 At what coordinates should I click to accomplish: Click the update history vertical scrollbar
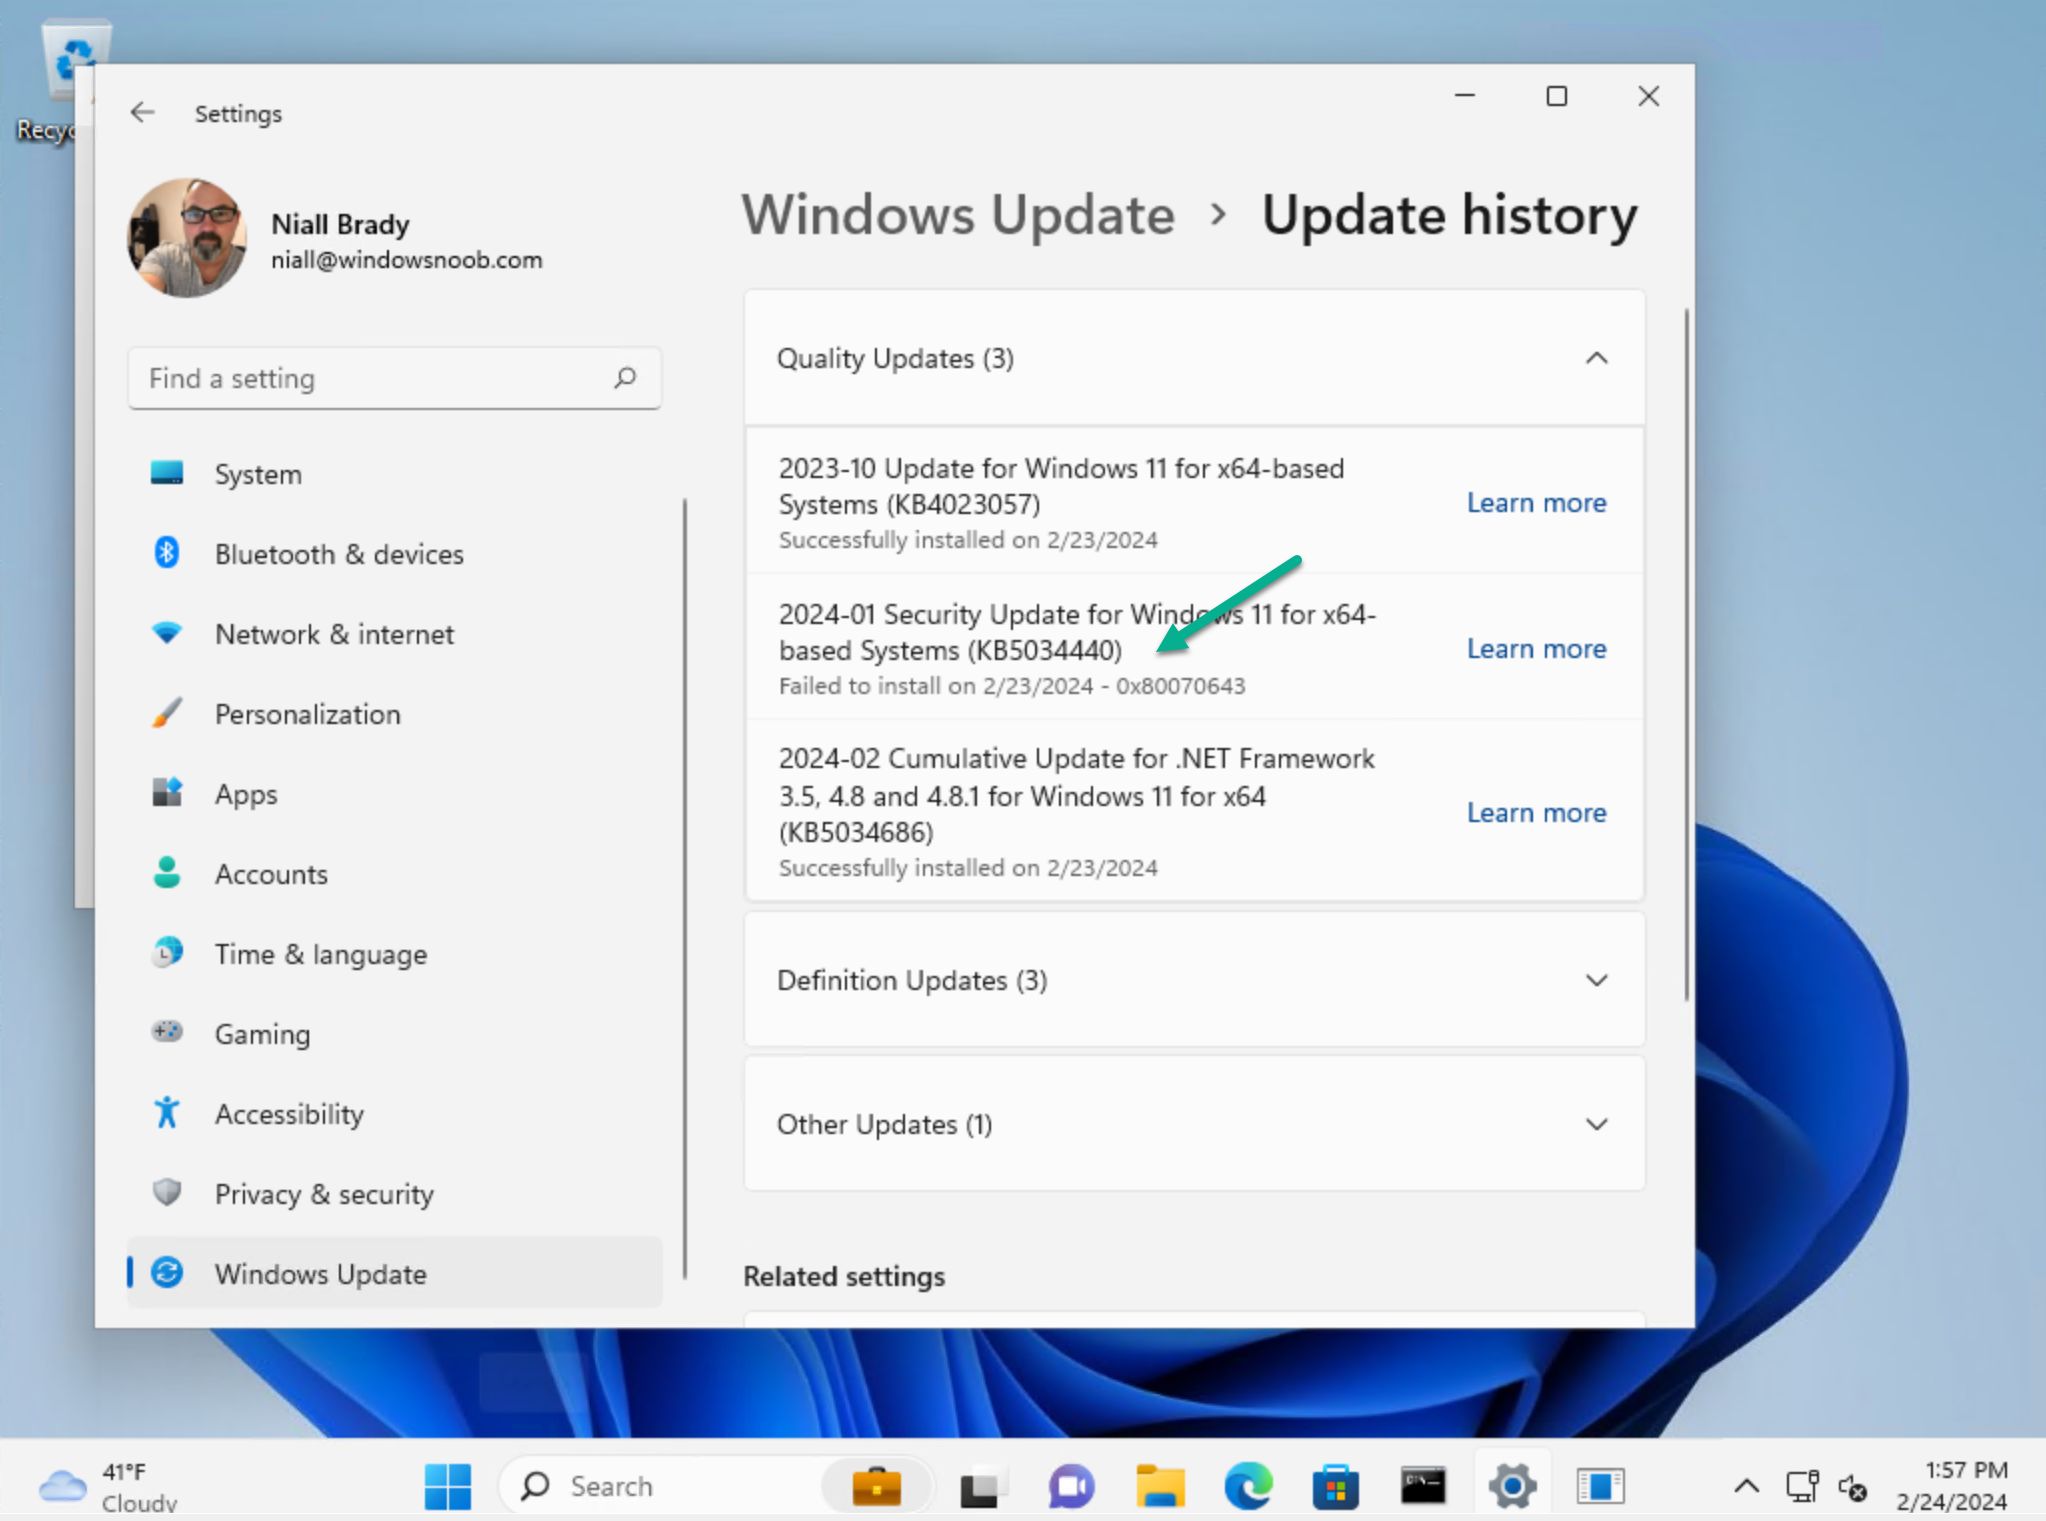[x=1686, y=655]
